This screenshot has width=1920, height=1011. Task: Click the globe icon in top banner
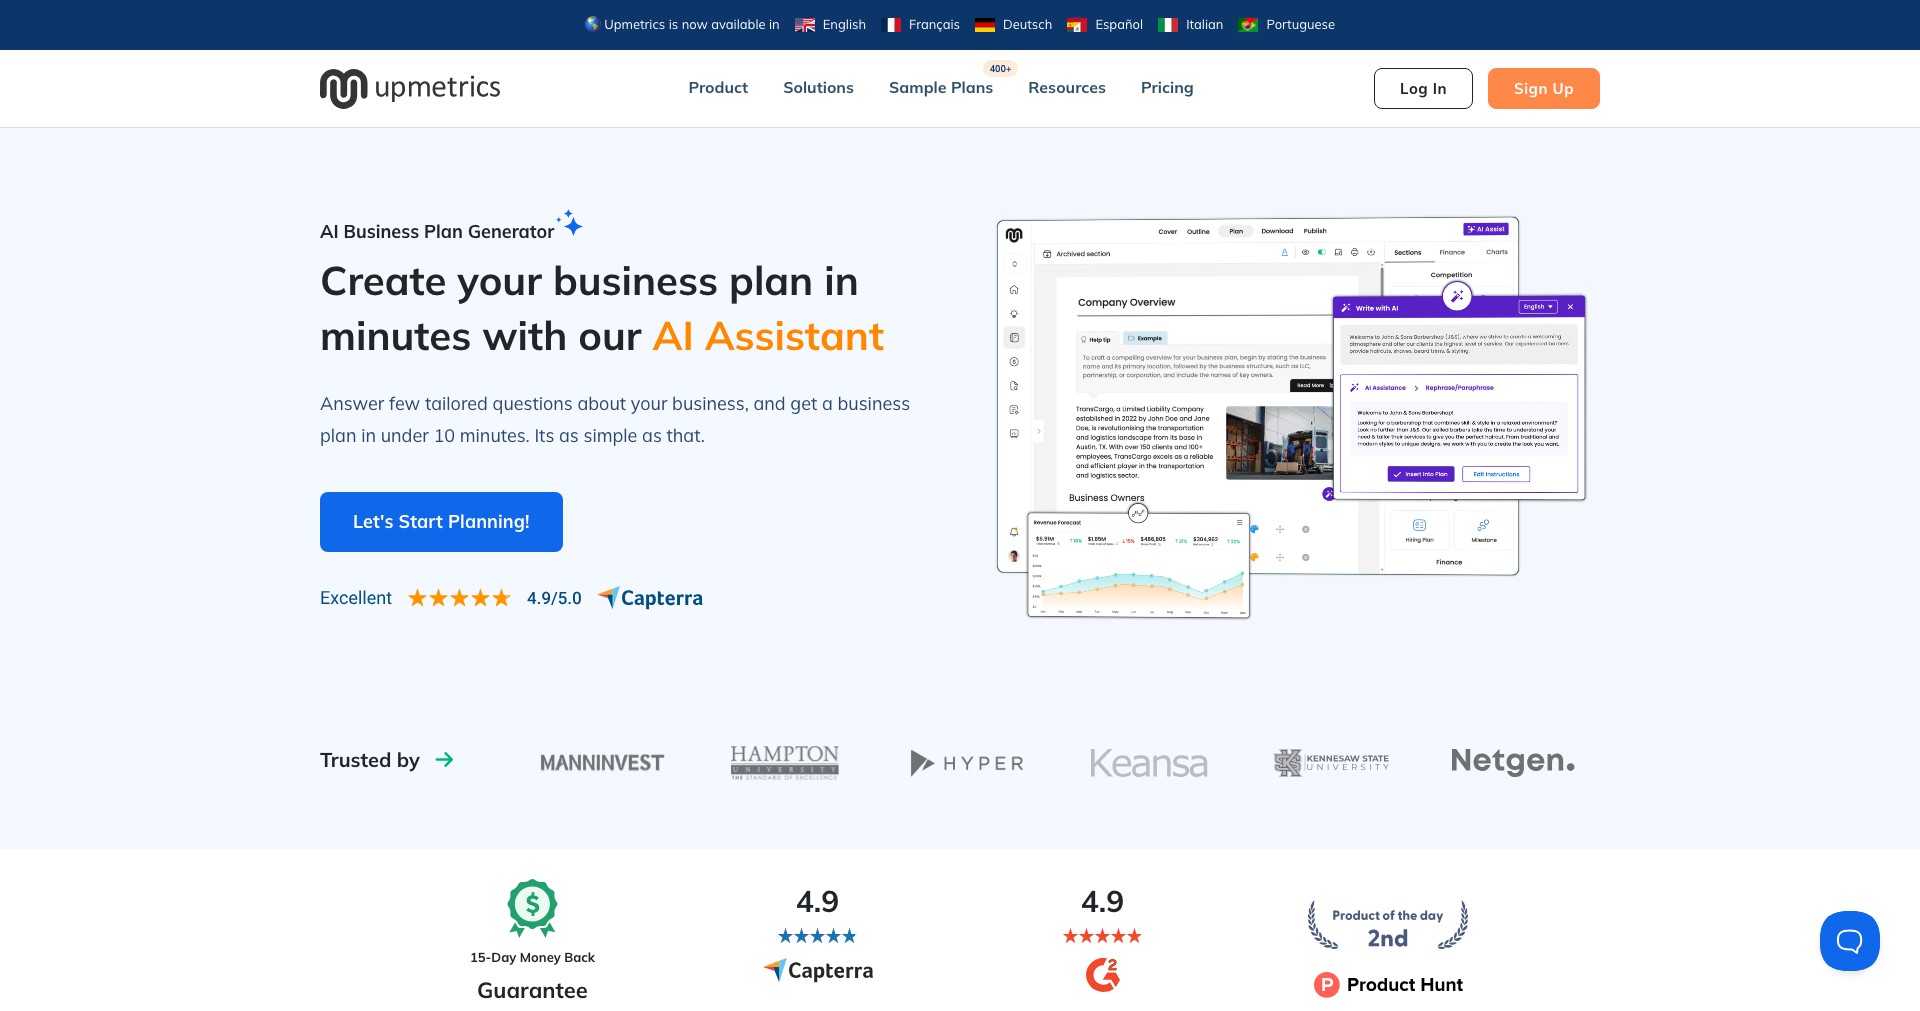click(592, 24)
